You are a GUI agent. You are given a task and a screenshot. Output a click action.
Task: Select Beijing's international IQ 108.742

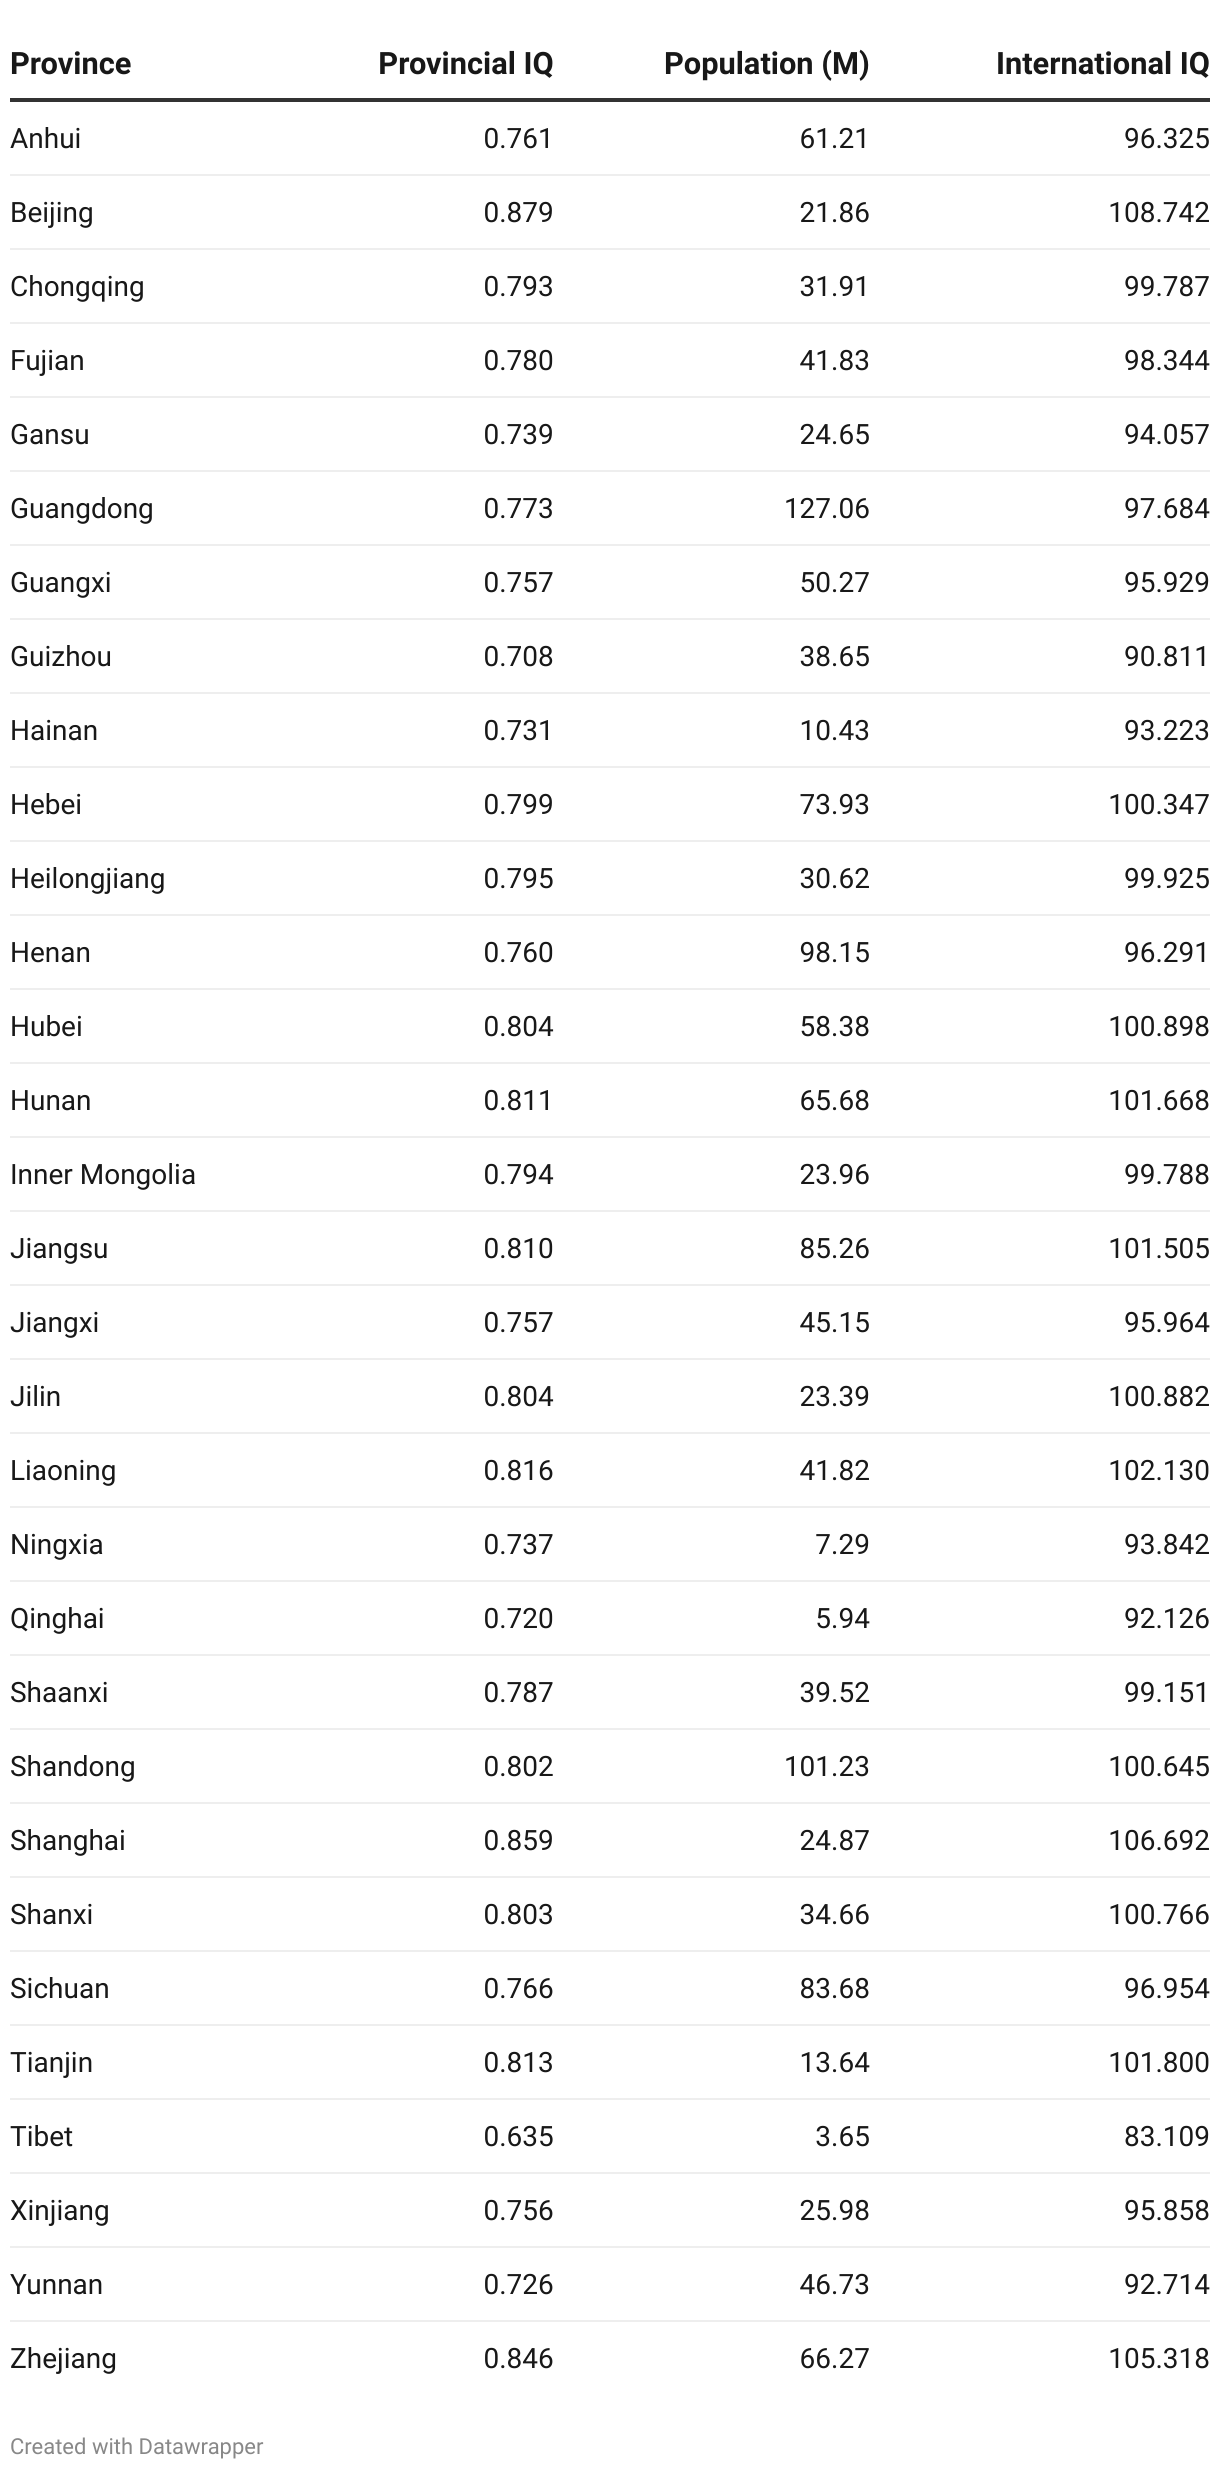click(1158, 212)
